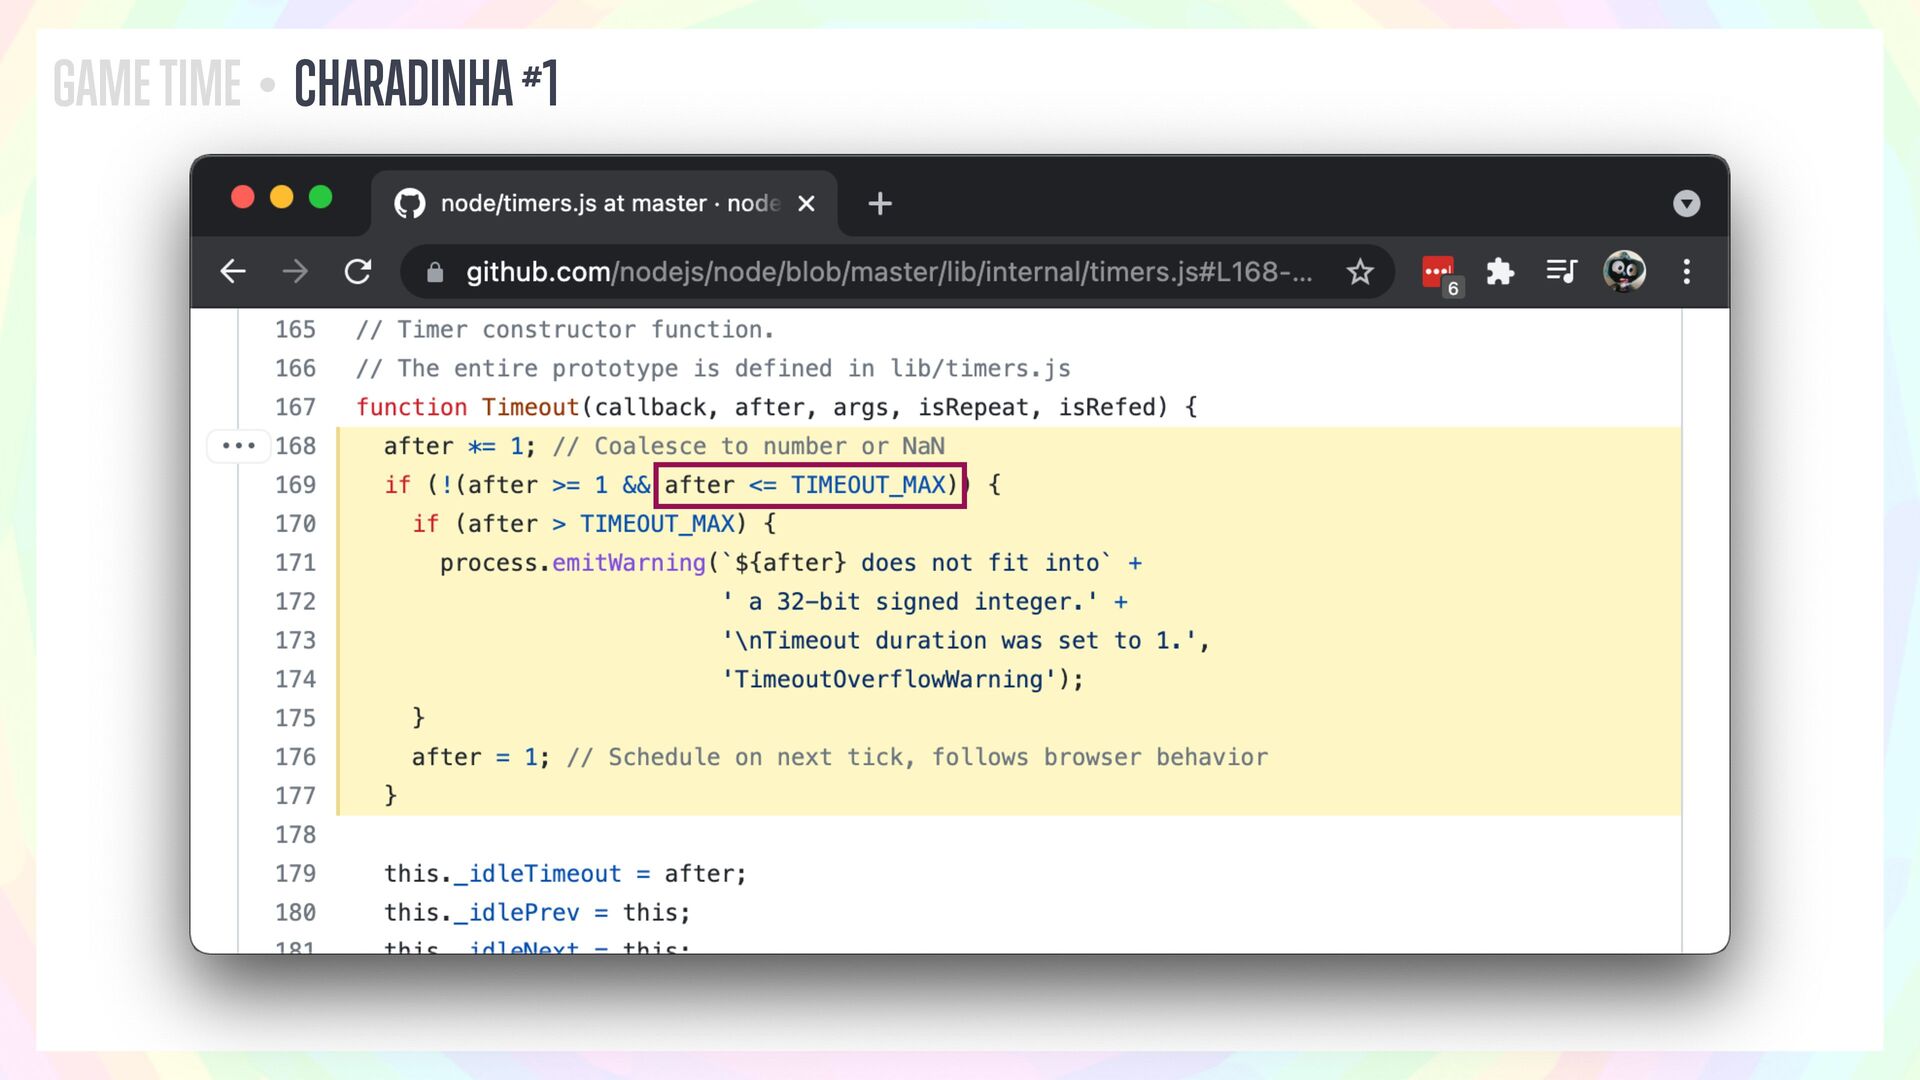Click 'TIMEOUT_MAX' in line 170

[657, 524]
